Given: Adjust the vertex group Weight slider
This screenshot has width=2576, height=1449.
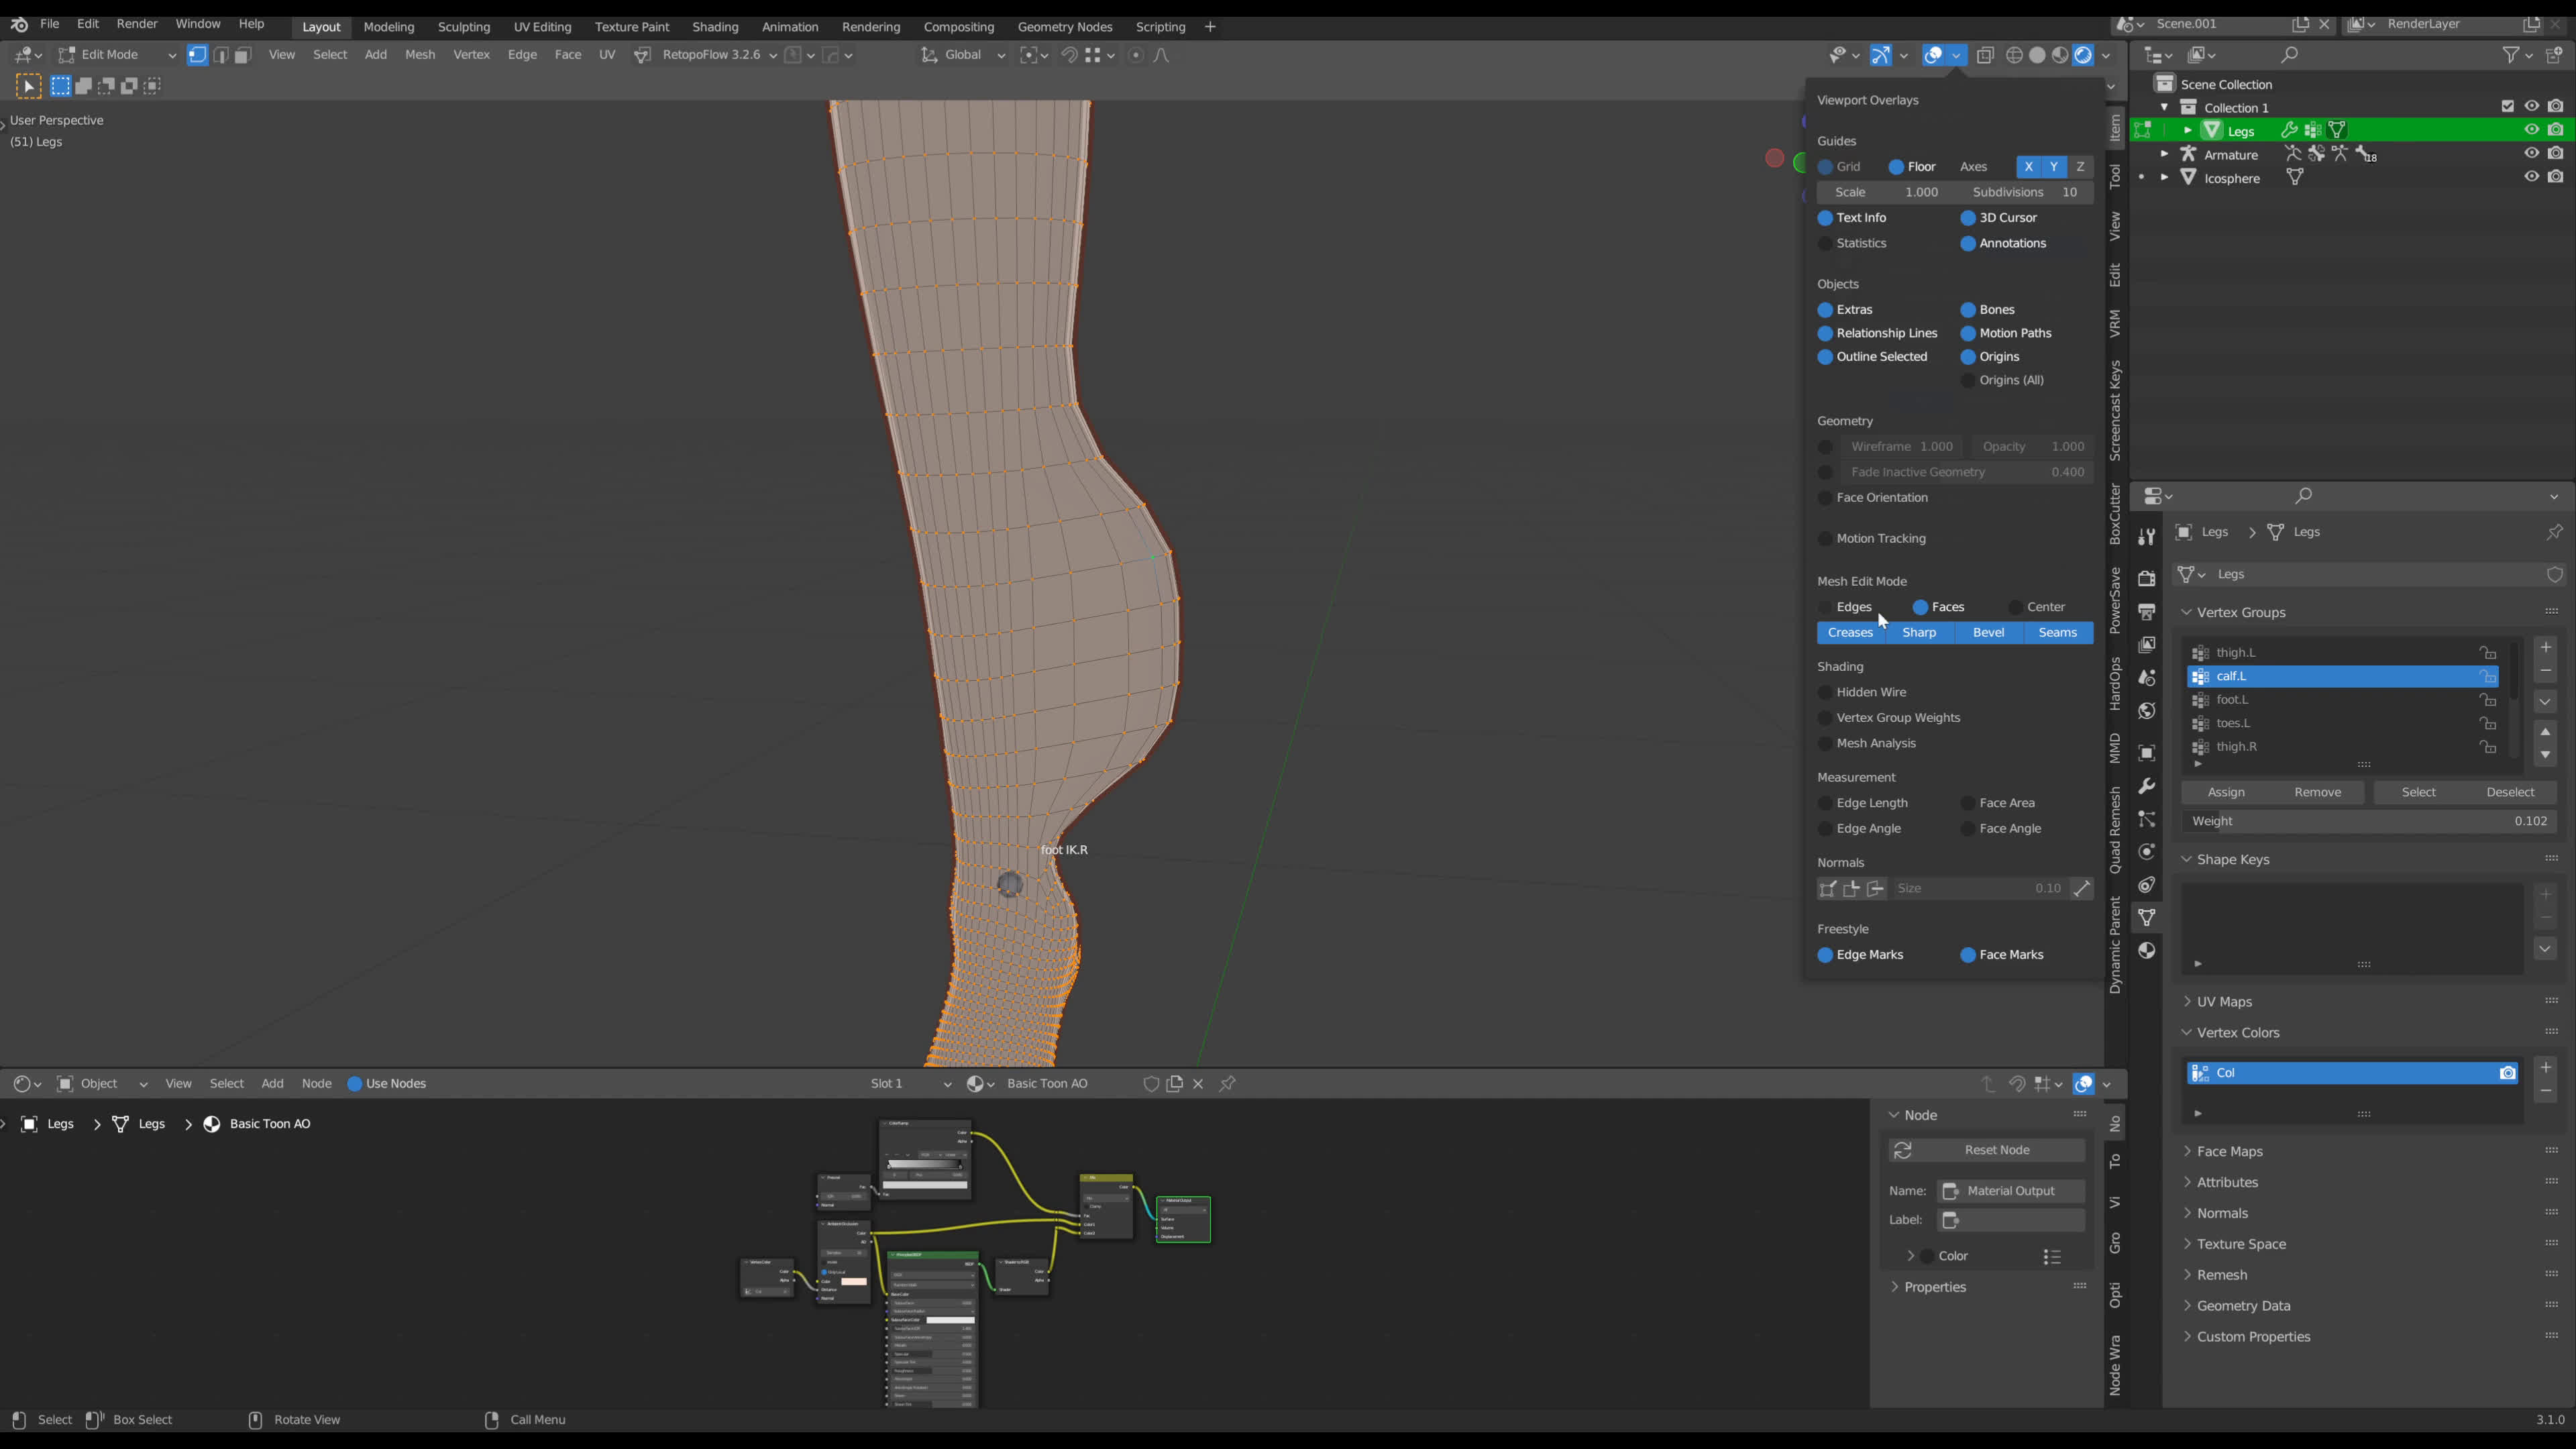Looking at the screenshot, I should [x=2368, y=821].
